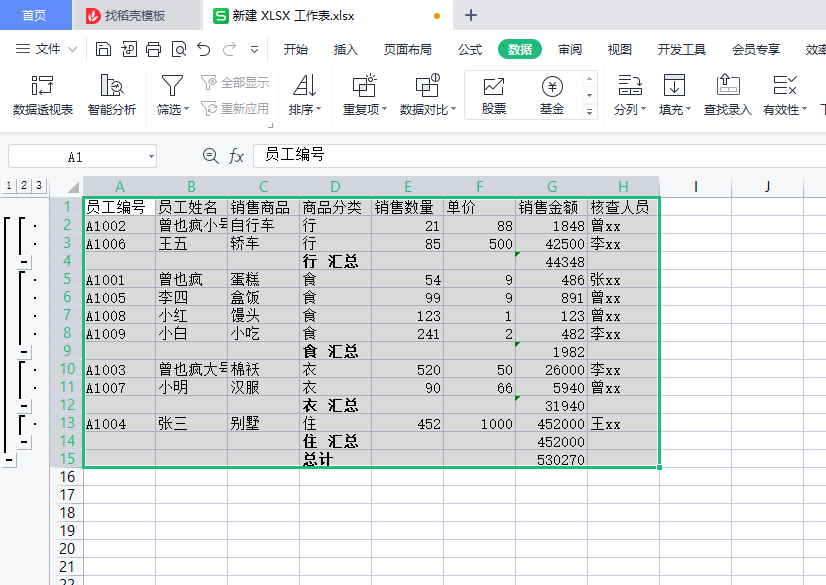Click the 重复项 duplicates icon

click(x=364, y=85)
